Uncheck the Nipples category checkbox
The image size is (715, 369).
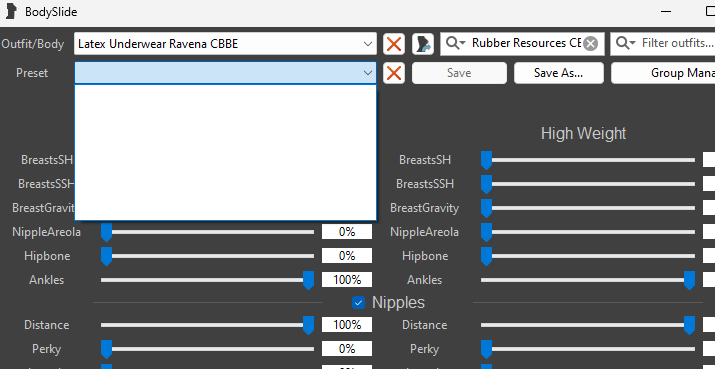(x=358, y=302)
